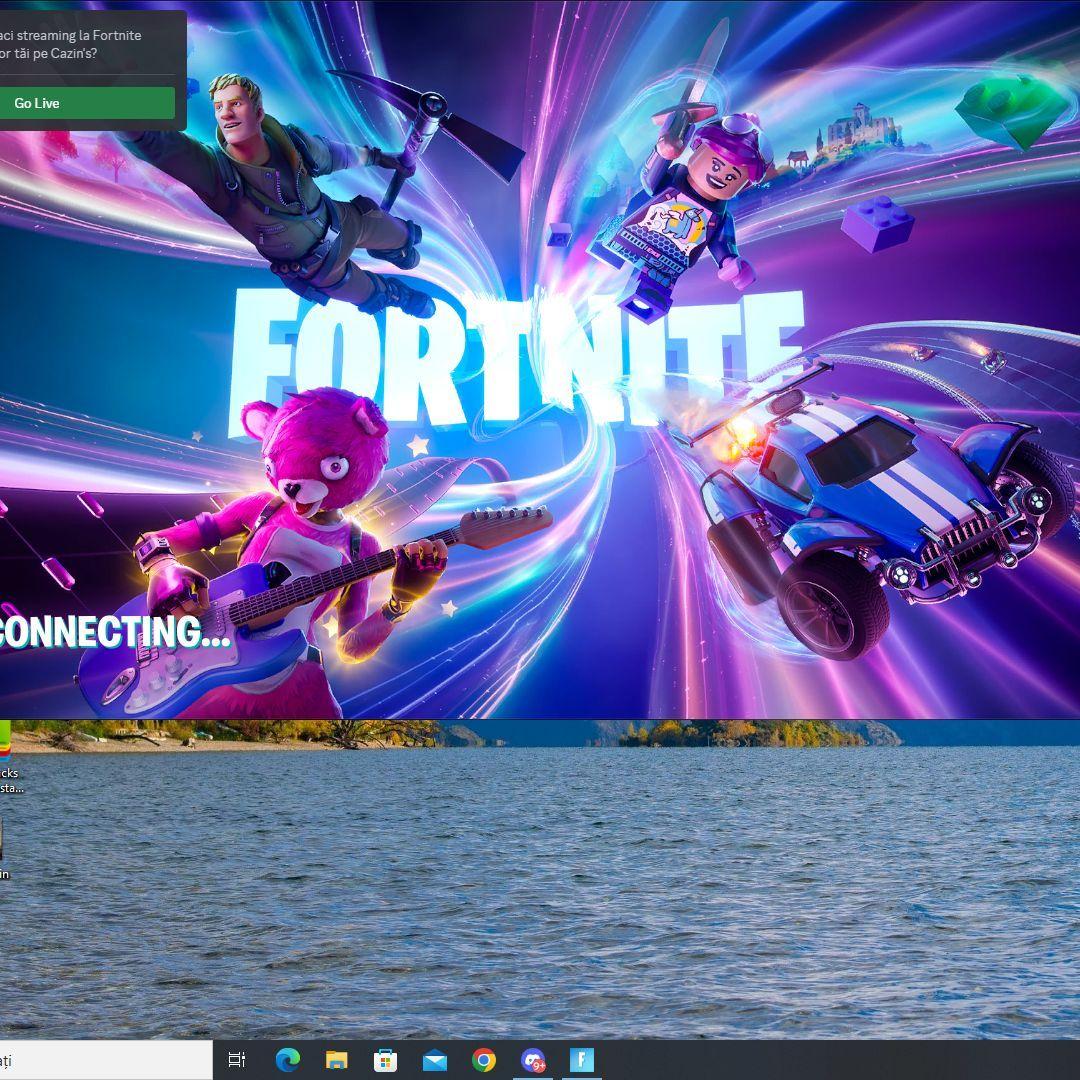Launch Google Chrome from the taskbar
The width and height of the screenshot is (1080, 1080).
coord(484,1059)
